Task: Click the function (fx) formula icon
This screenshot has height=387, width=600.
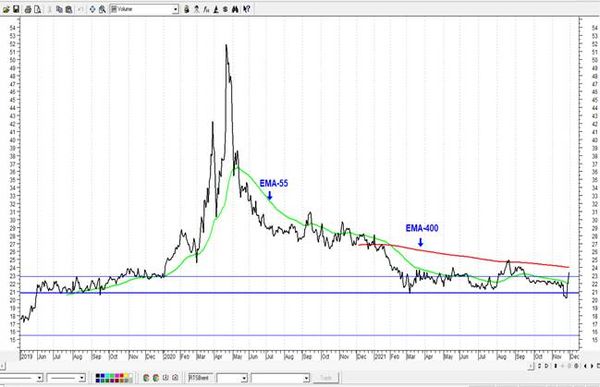Action: coord(206,9)
